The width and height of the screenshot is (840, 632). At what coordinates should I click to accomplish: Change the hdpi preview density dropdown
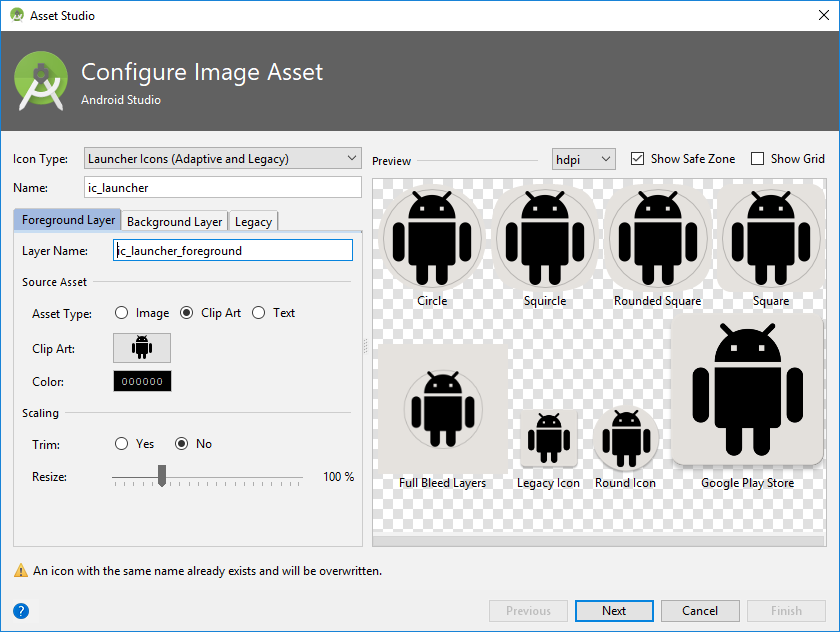pos(583,158)
